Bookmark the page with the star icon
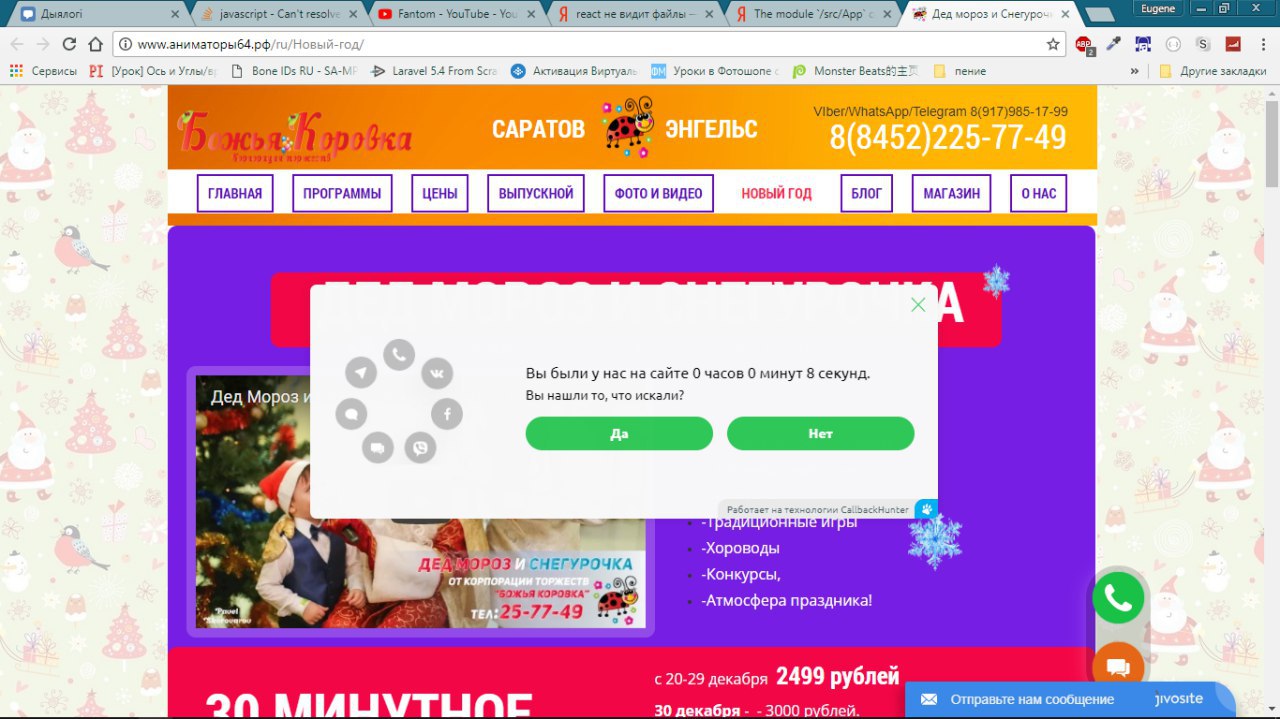 point(1053,44)
